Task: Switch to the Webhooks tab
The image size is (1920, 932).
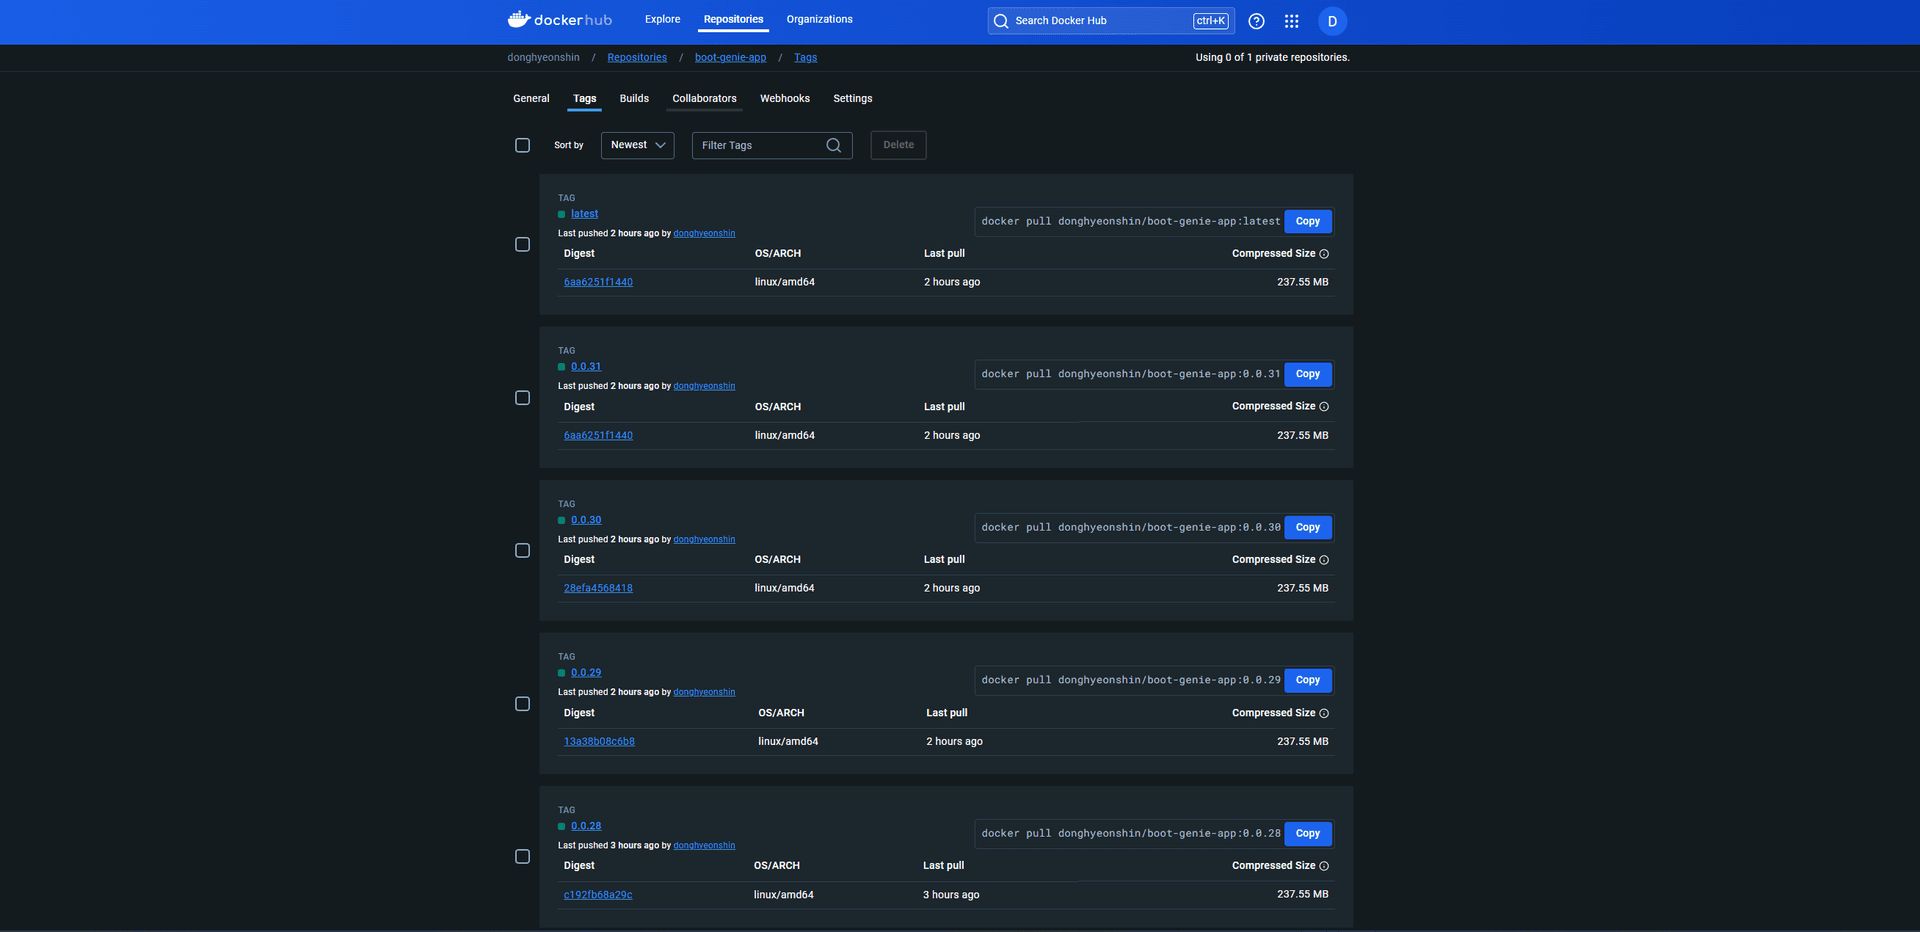Action: click(785, 98)
